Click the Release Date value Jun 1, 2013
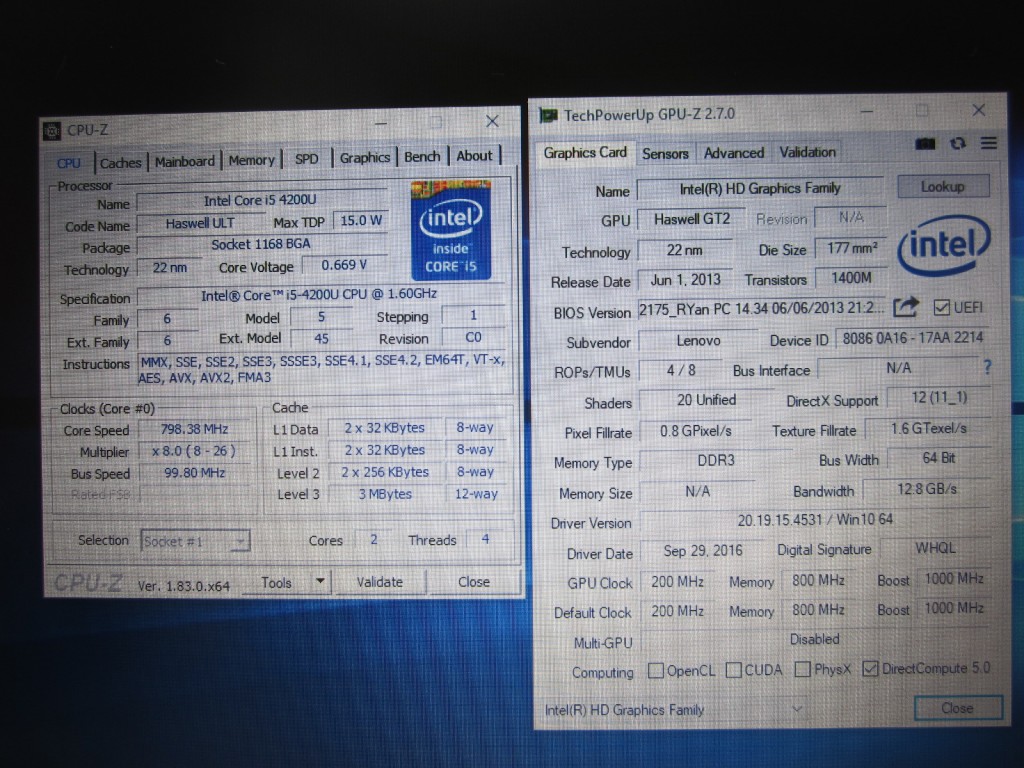Viewport: 1024px width, 768px height. pos(685,280)
